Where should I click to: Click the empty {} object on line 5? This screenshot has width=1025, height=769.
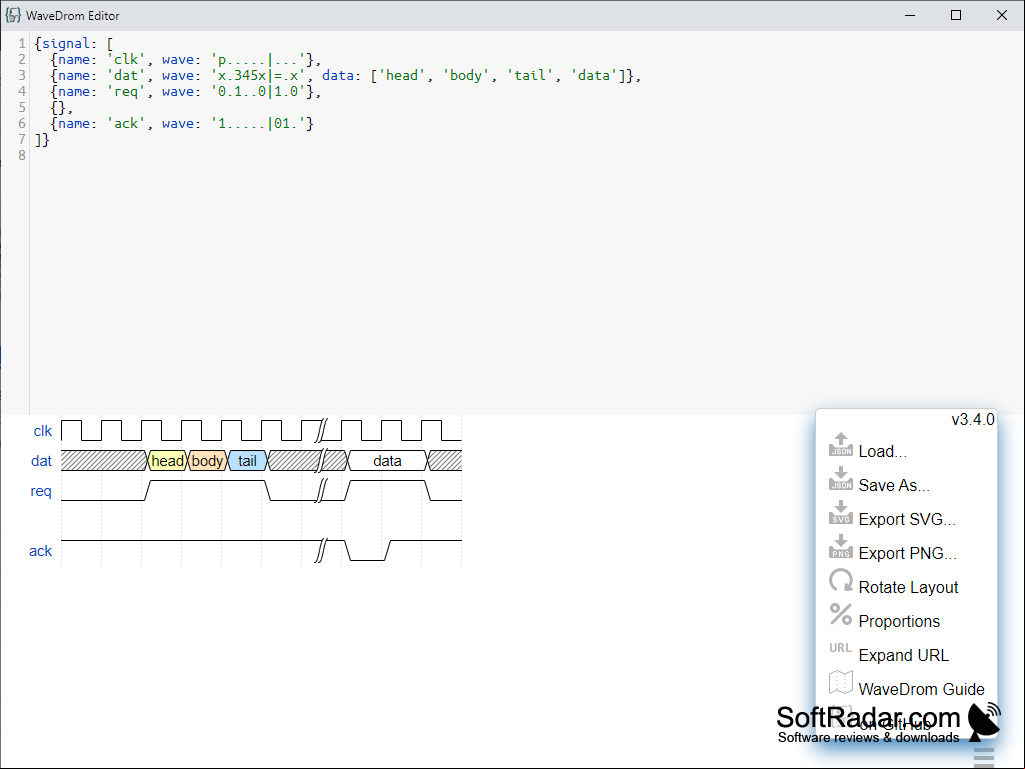point(58,108)
